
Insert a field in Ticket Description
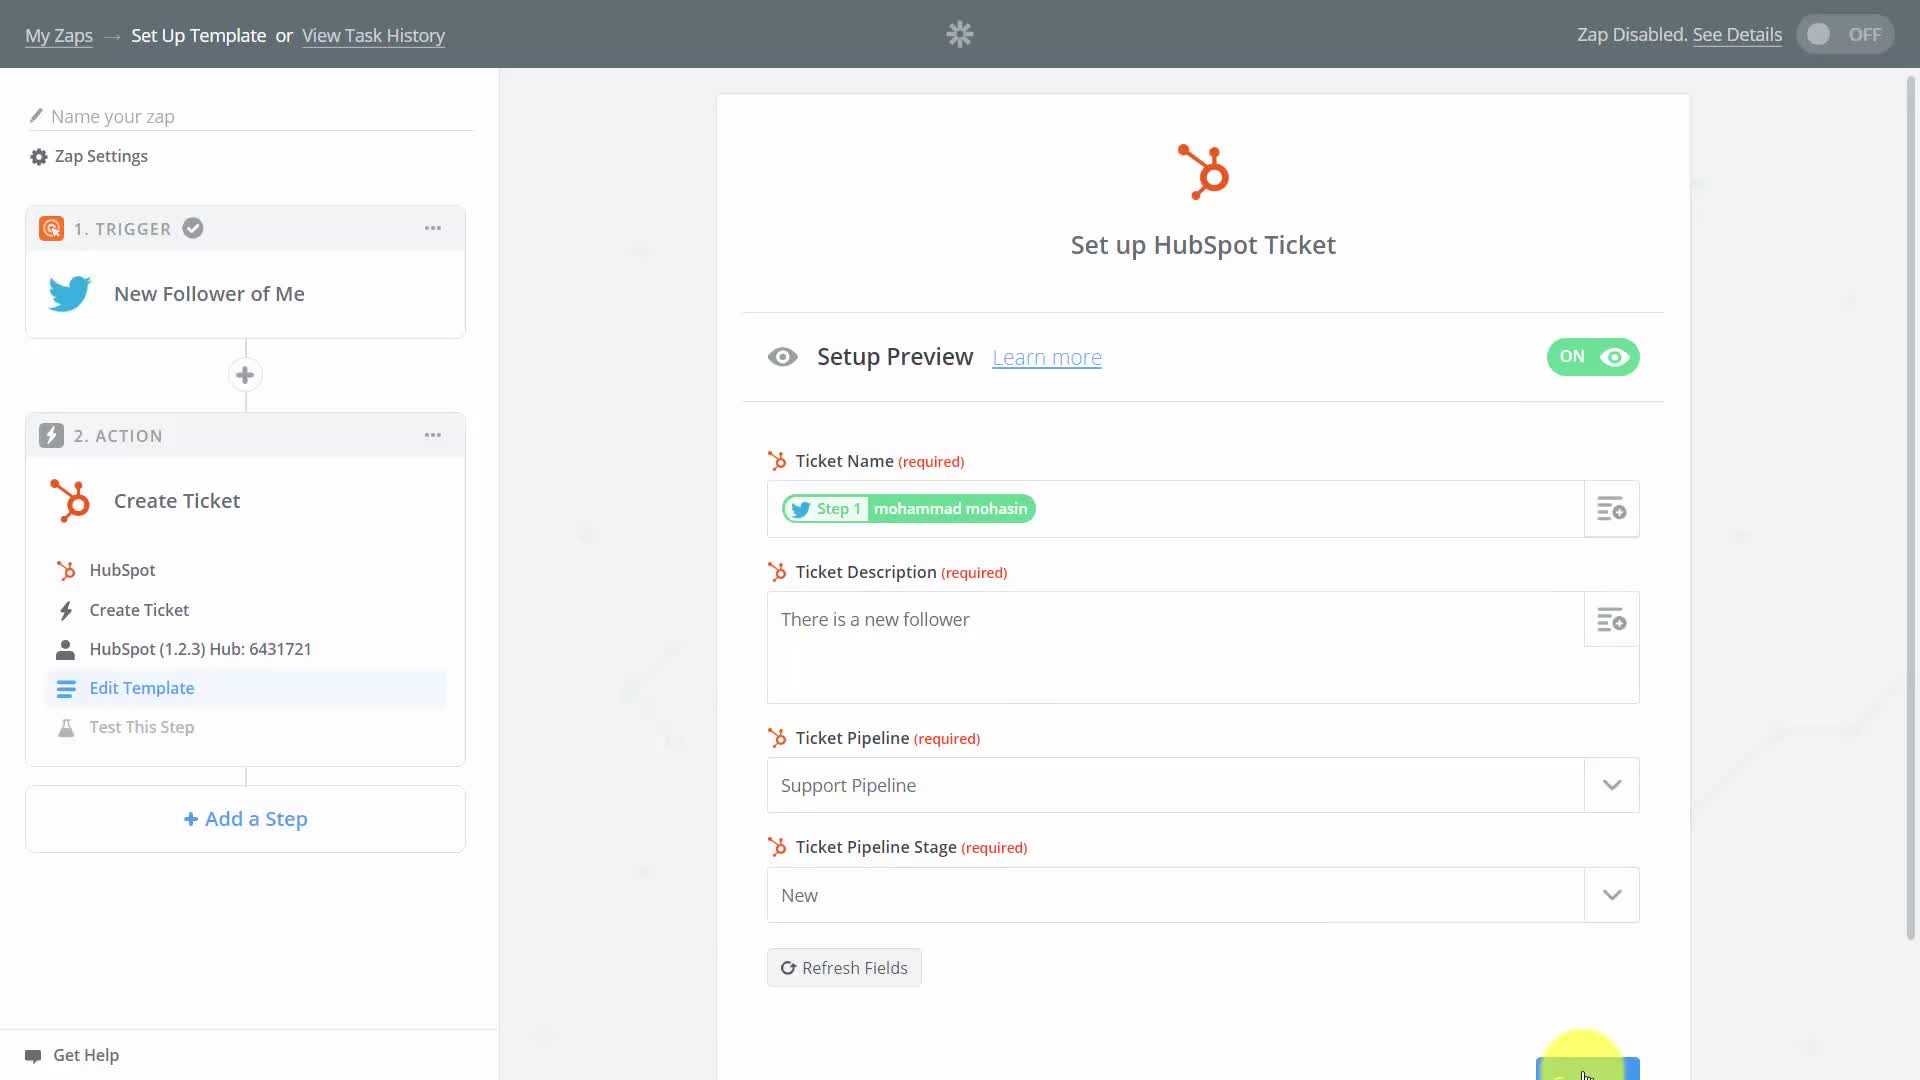pos(1611,620)
